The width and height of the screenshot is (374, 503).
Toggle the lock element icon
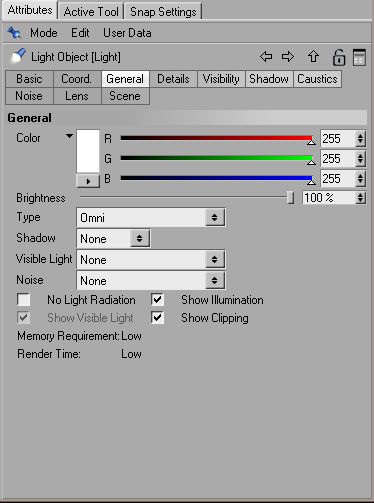click(x=339, y=57)
